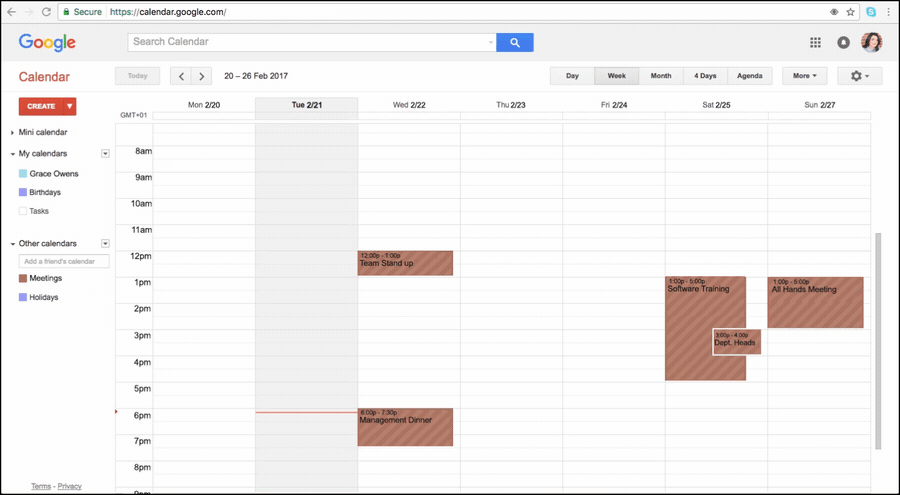Image resolution: width=900 pixels, height=495 pixels.
Task: Toggle the Meetings calendar color swatch
Action: 23,279
